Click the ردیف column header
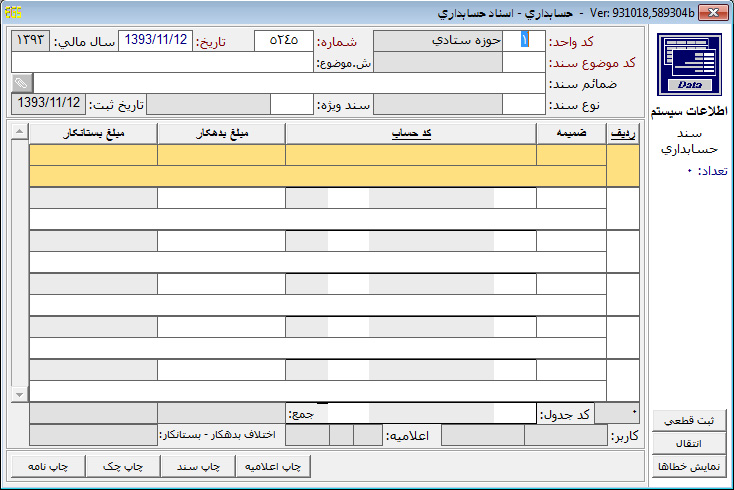Viewport: 734px width, 490px height. [x=623, y=133]
